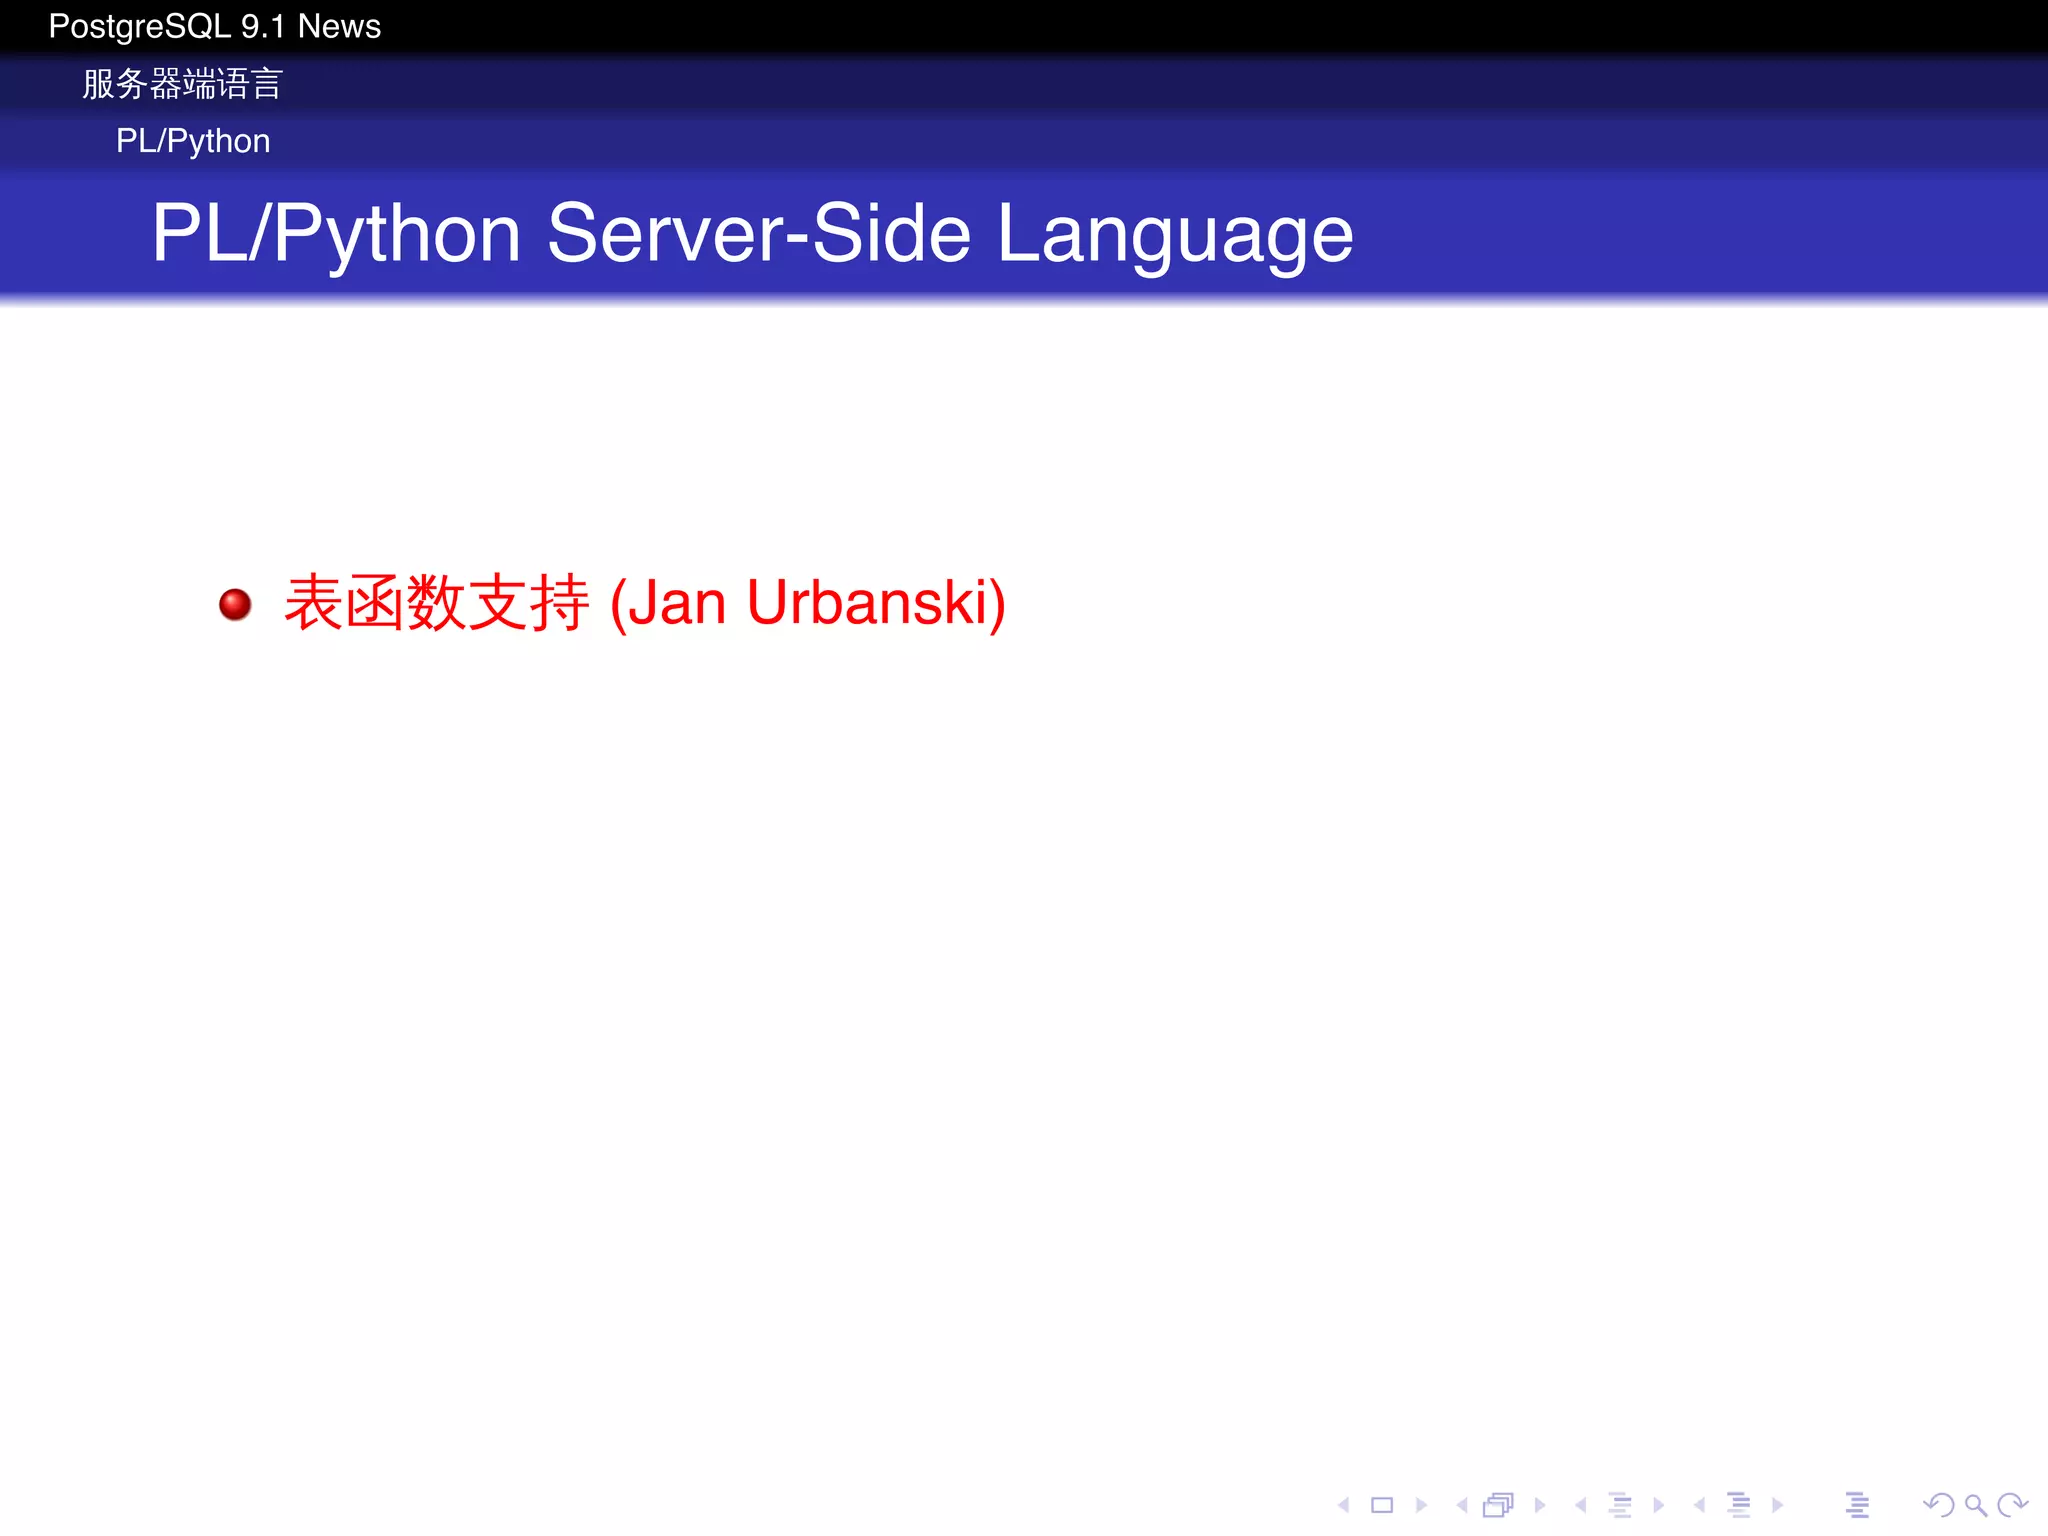The image size is (2048, 1536).
Task: Jump to the 服务器端语言 section link
Action: pos(183,84)
